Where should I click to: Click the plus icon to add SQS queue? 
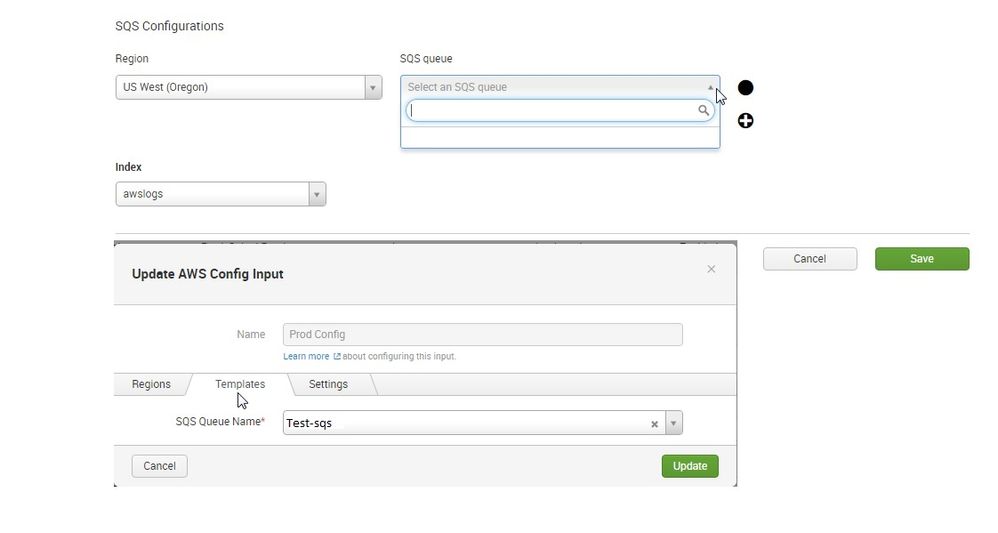tap(745, 121)
